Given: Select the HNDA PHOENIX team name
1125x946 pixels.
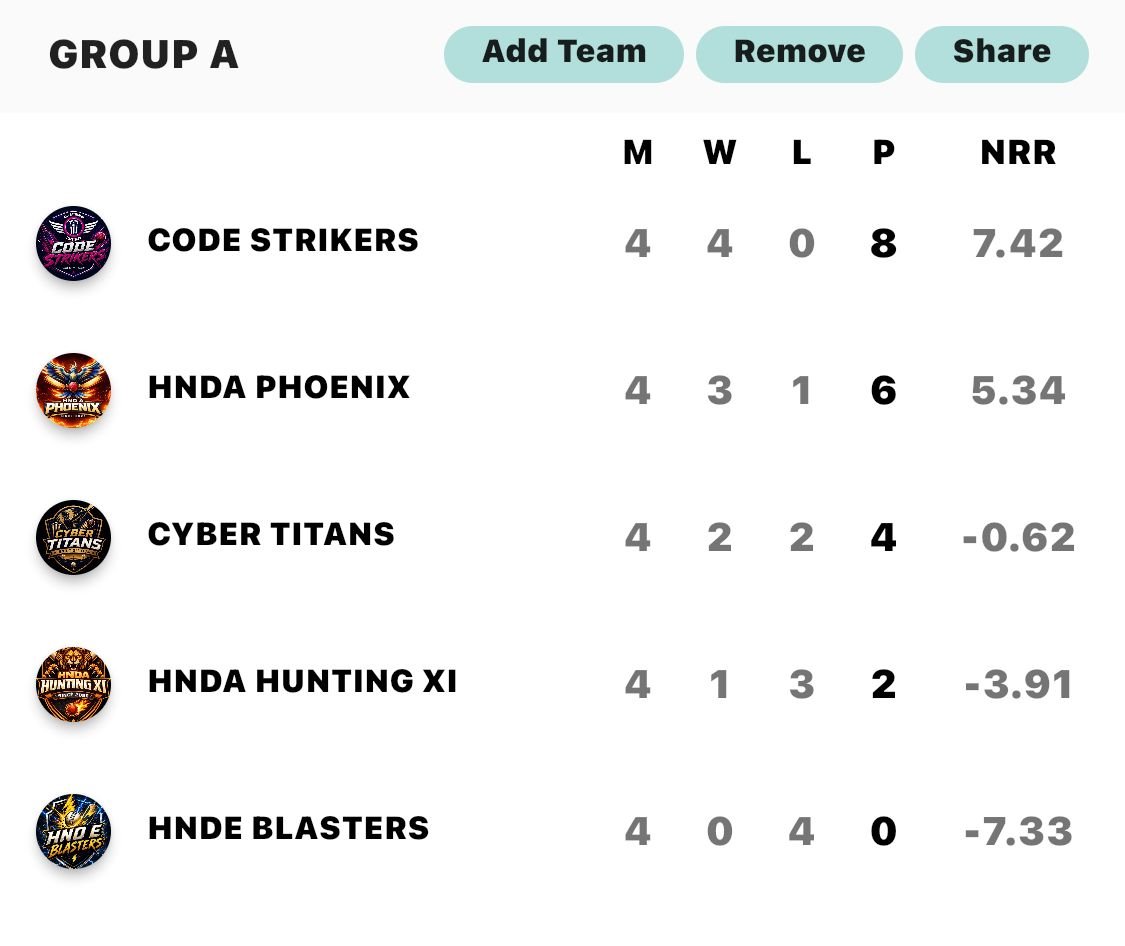Looking at the screenshot, I should [x=278, y=387].
